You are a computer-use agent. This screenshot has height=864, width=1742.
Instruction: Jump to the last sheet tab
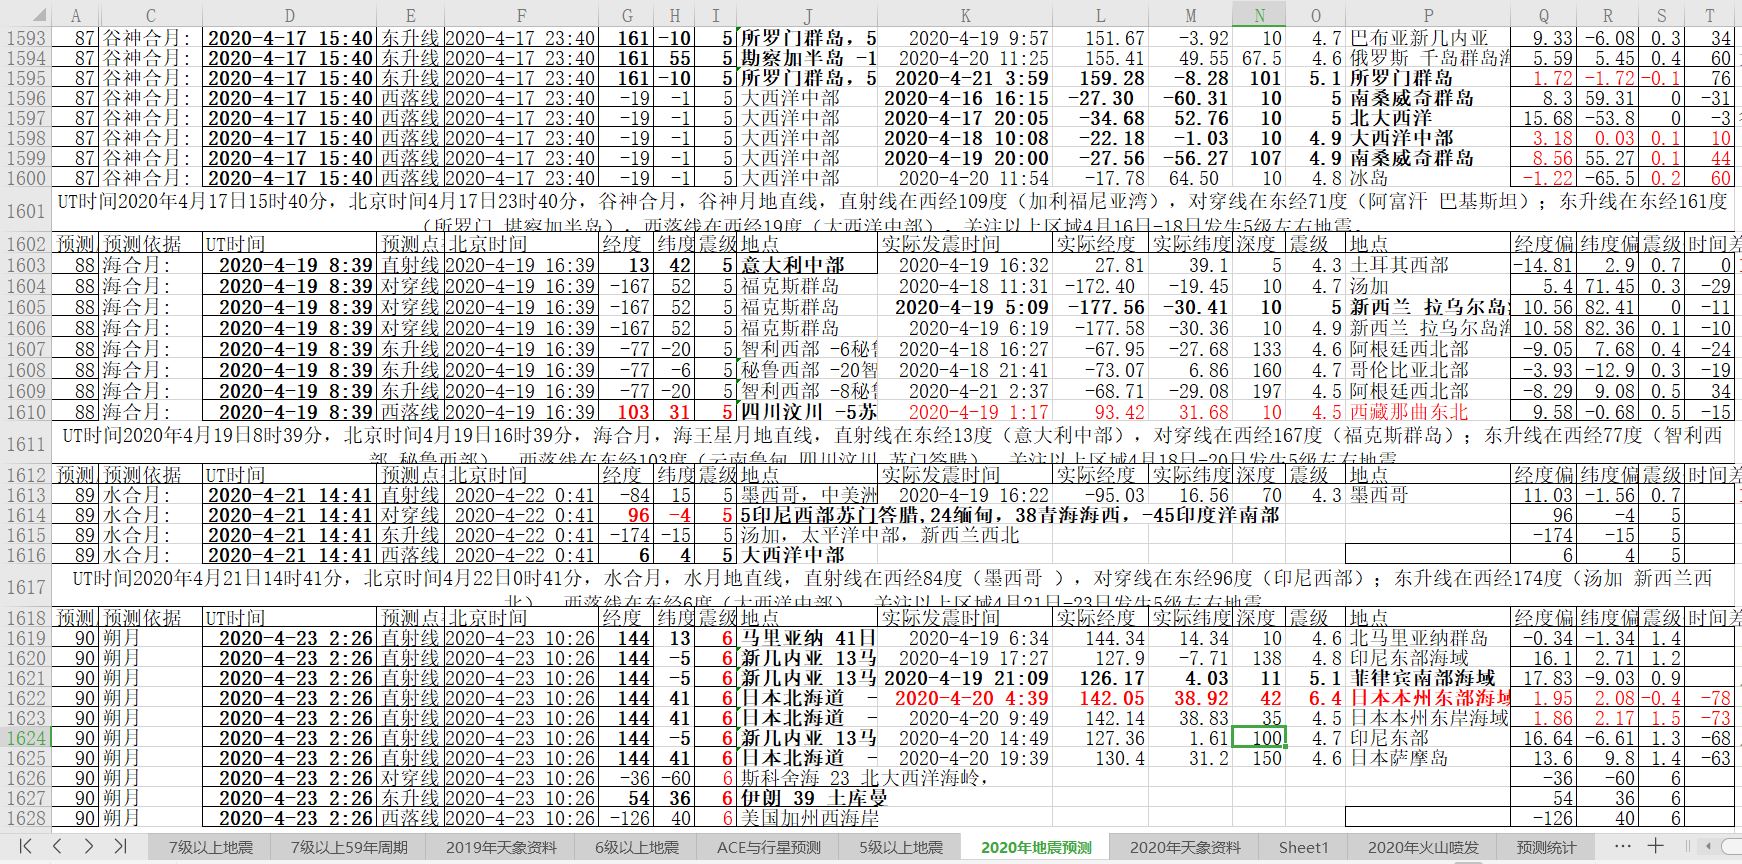pos(120,846)
